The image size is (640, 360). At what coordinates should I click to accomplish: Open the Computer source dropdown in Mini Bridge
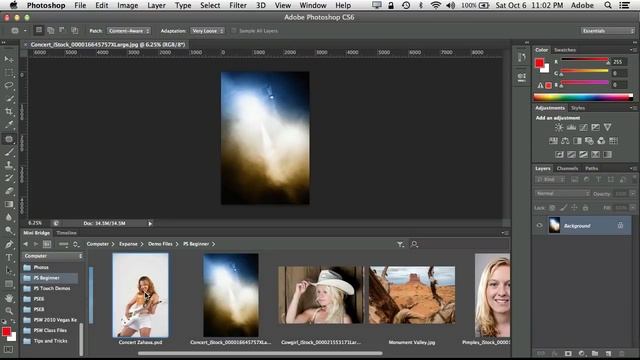tap(53, 256)
